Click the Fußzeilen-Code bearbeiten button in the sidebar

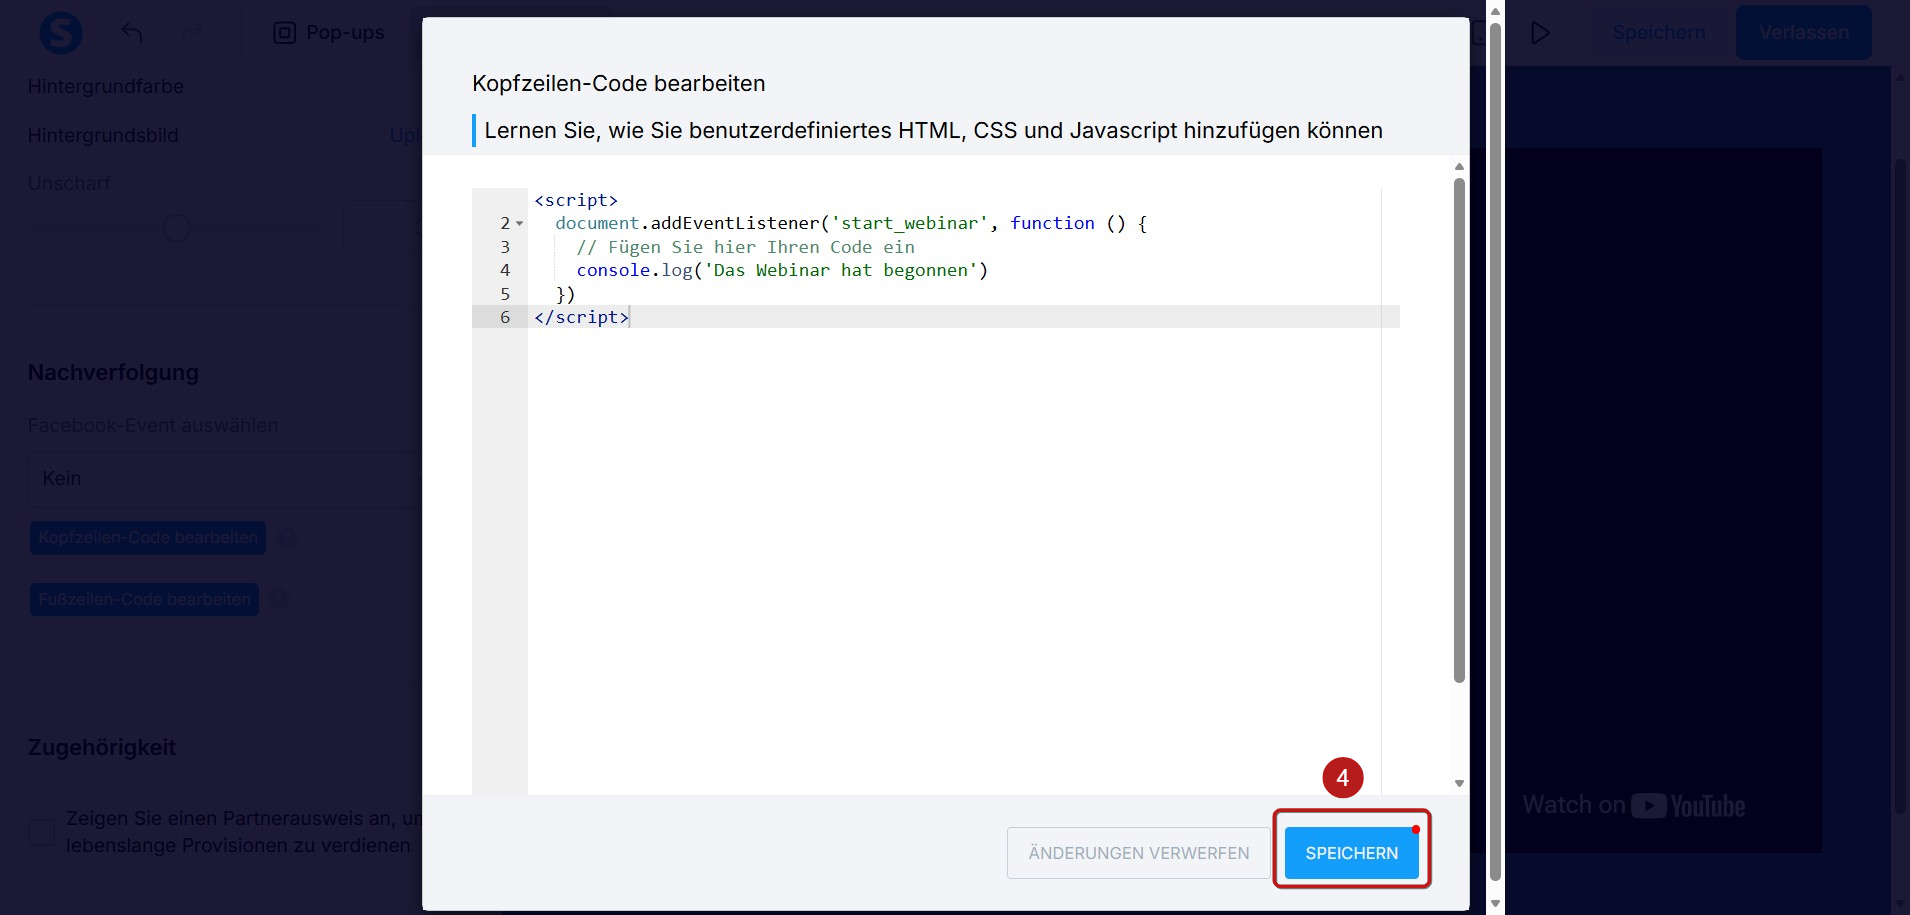coord(144,600)
